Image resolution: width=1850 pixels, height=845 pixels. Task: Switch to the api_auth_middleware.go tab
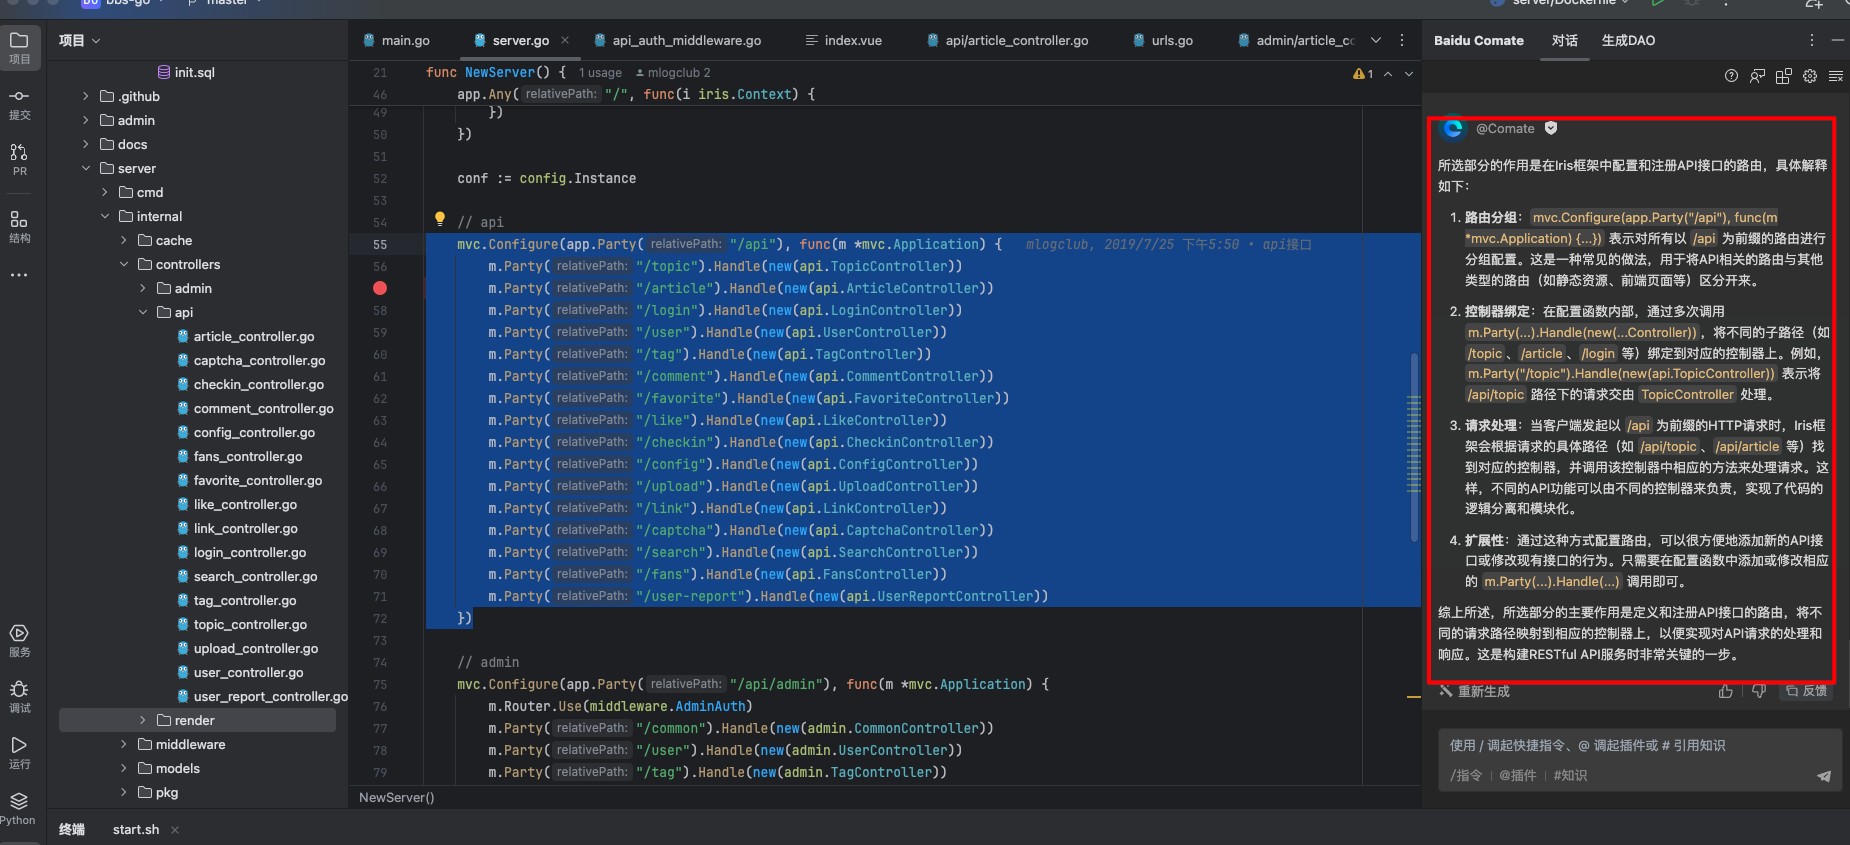point(677,40)
